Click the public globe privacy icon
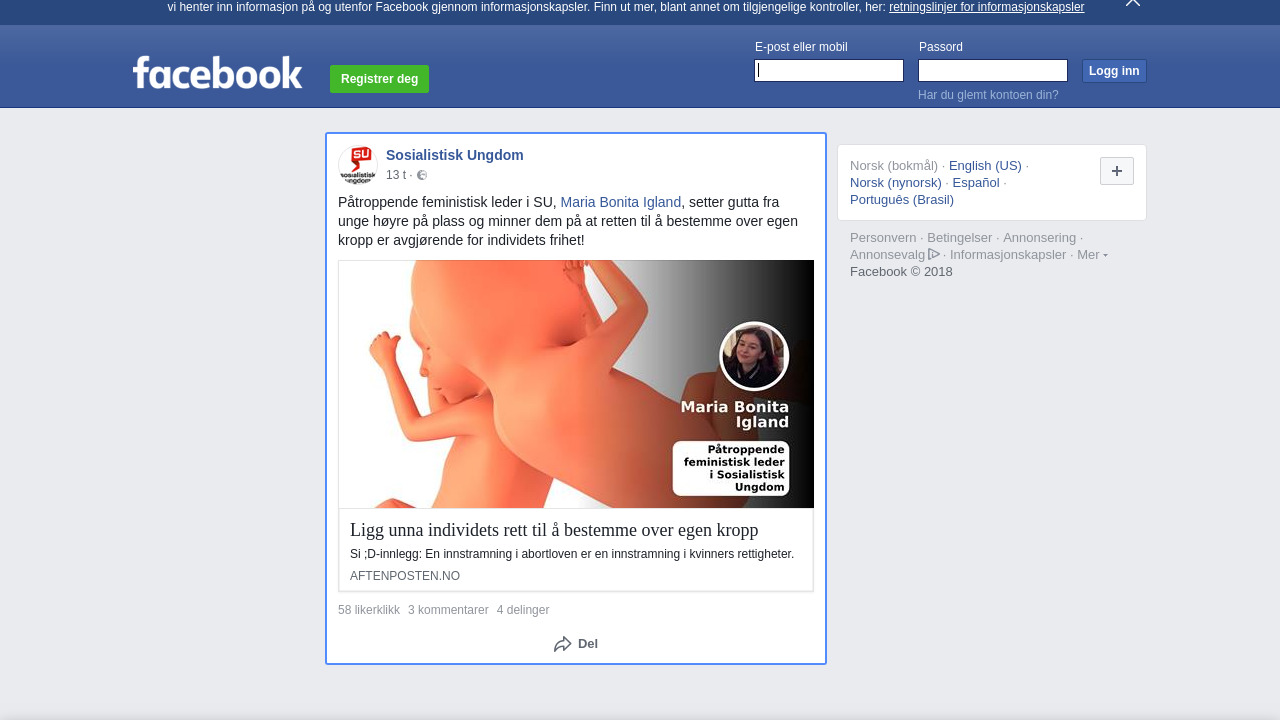This screenshot has width=1280, height=720. tap(422, 175)
